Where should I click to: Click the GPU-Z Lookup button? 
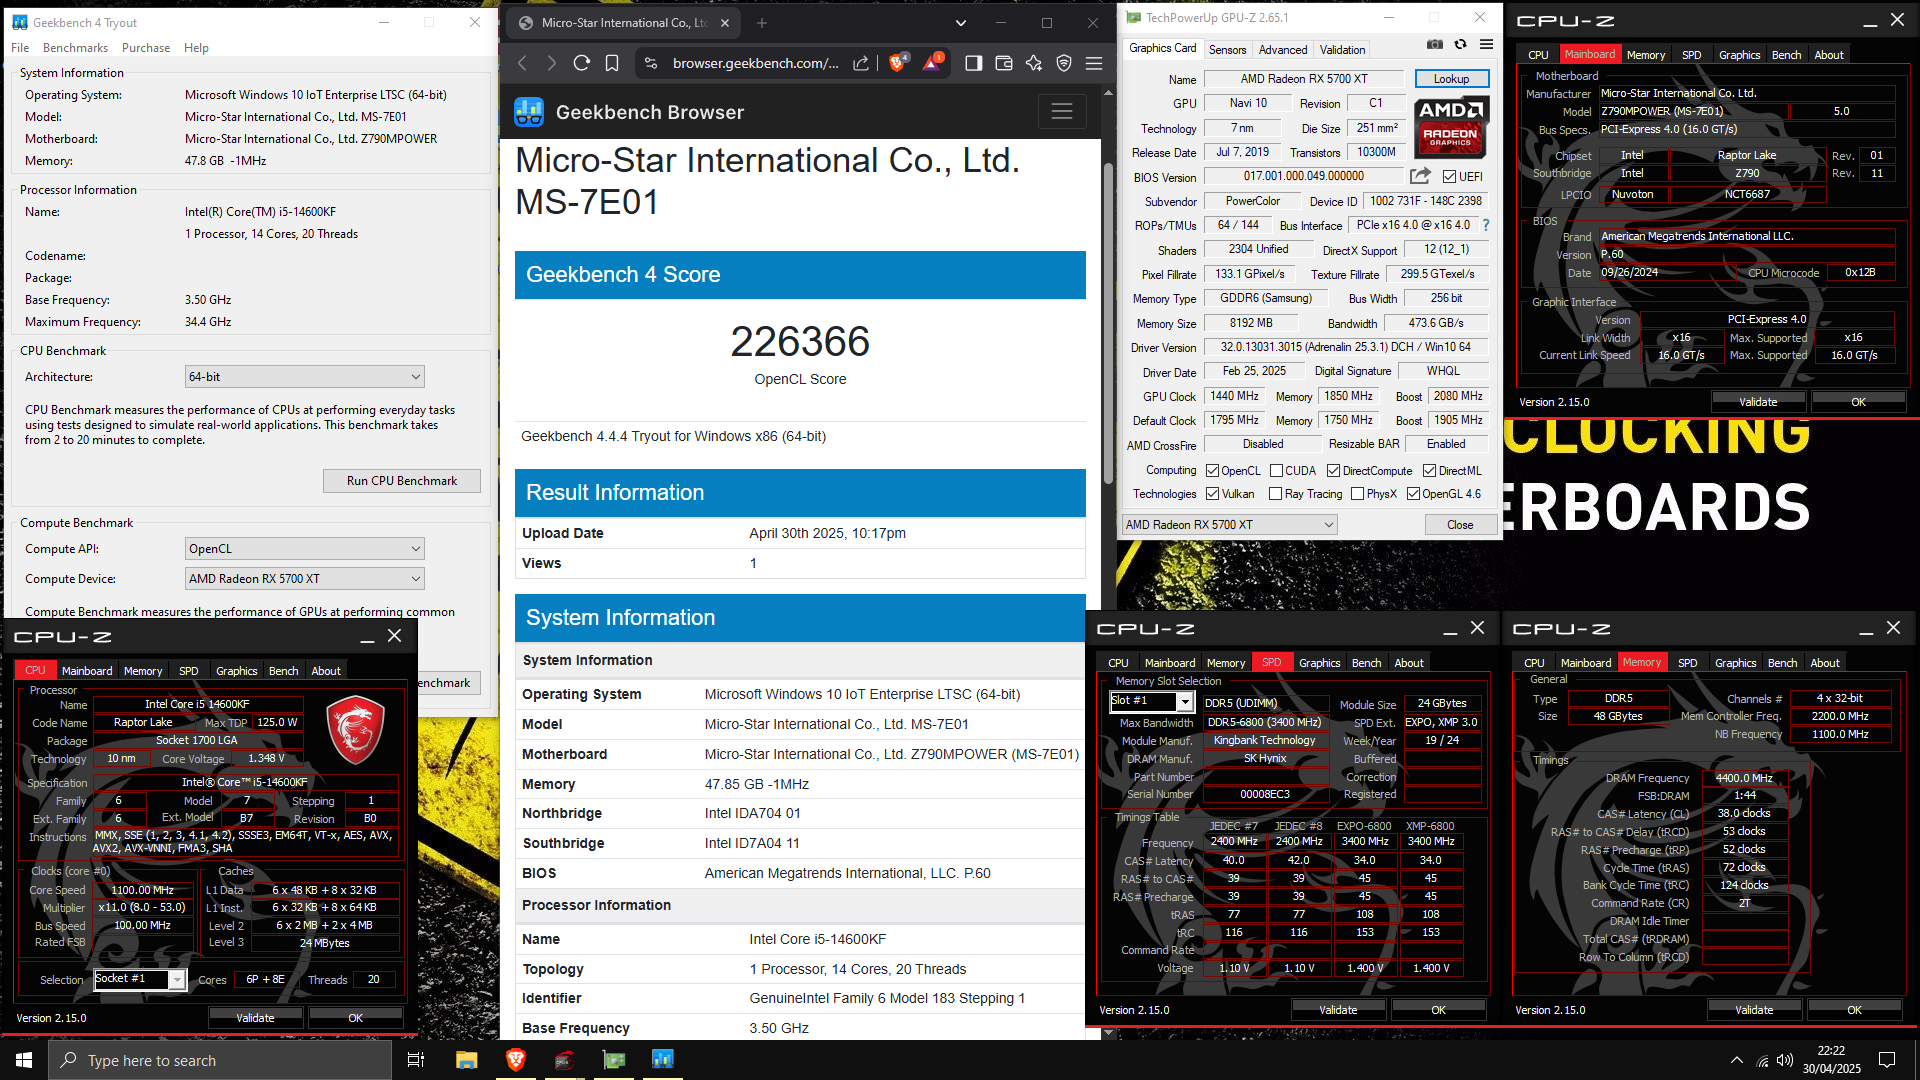(1451, 79)
